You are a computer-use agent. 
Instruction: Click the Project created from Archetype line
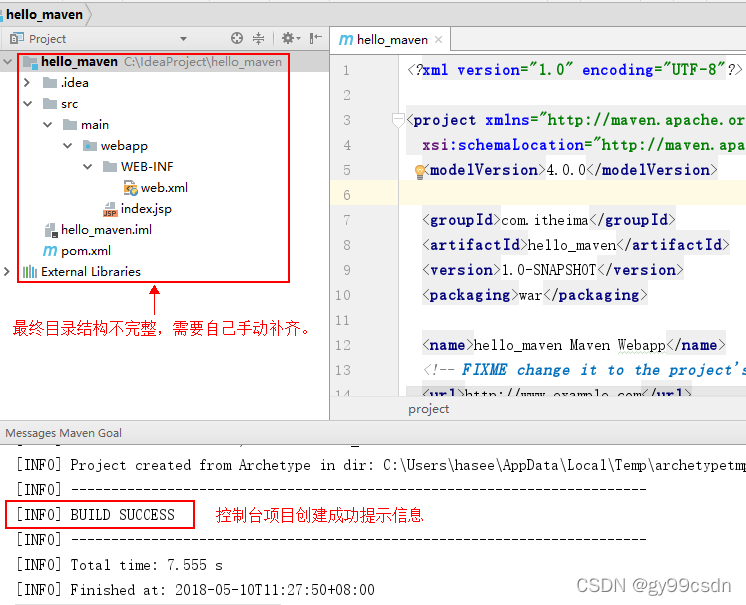pyautogui.click(x=381, y=465)
